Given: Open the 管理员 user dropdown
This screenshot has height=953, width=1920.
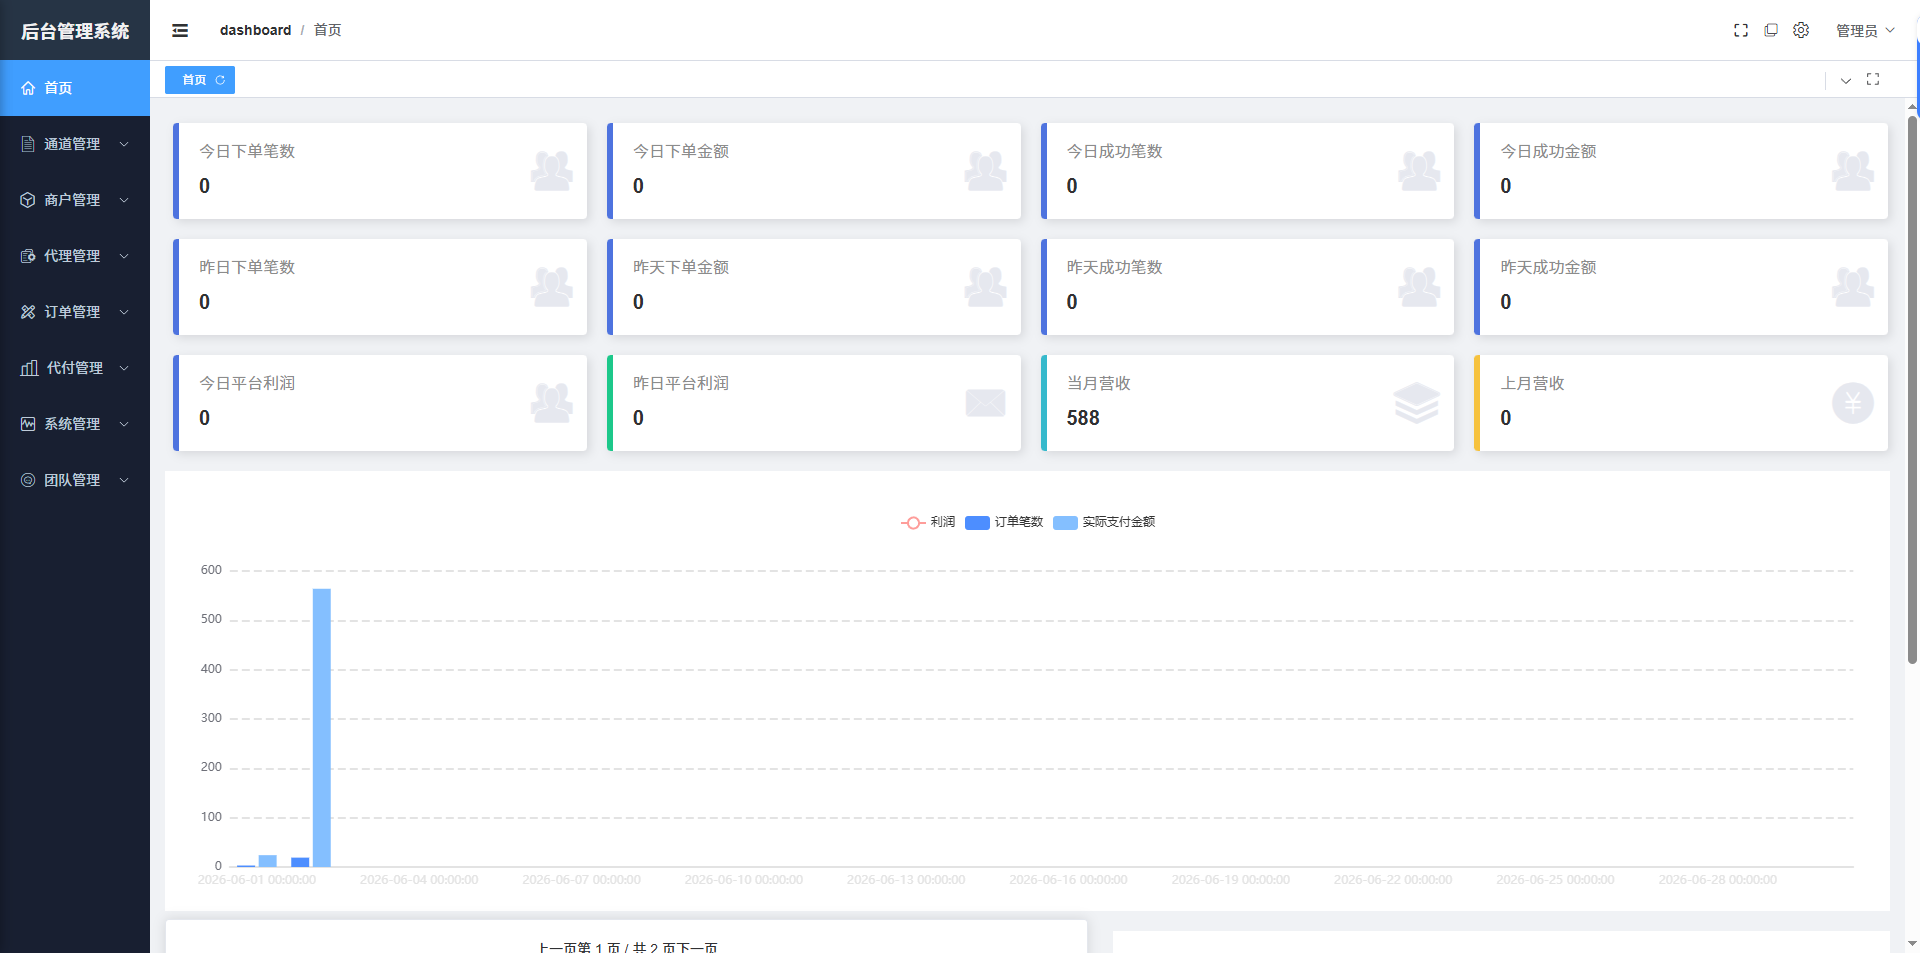Looking at the screenshot, I should 1865,31.
